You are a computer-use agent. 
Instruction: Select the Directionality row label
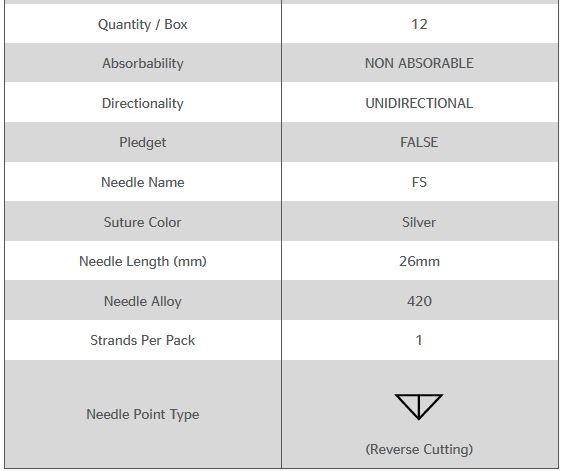coord(143,103)
